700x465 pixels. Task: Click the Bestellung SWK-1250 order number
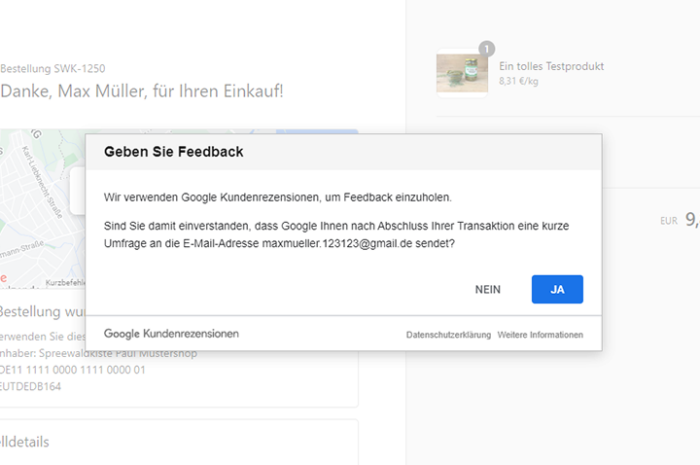pos(53,68)
